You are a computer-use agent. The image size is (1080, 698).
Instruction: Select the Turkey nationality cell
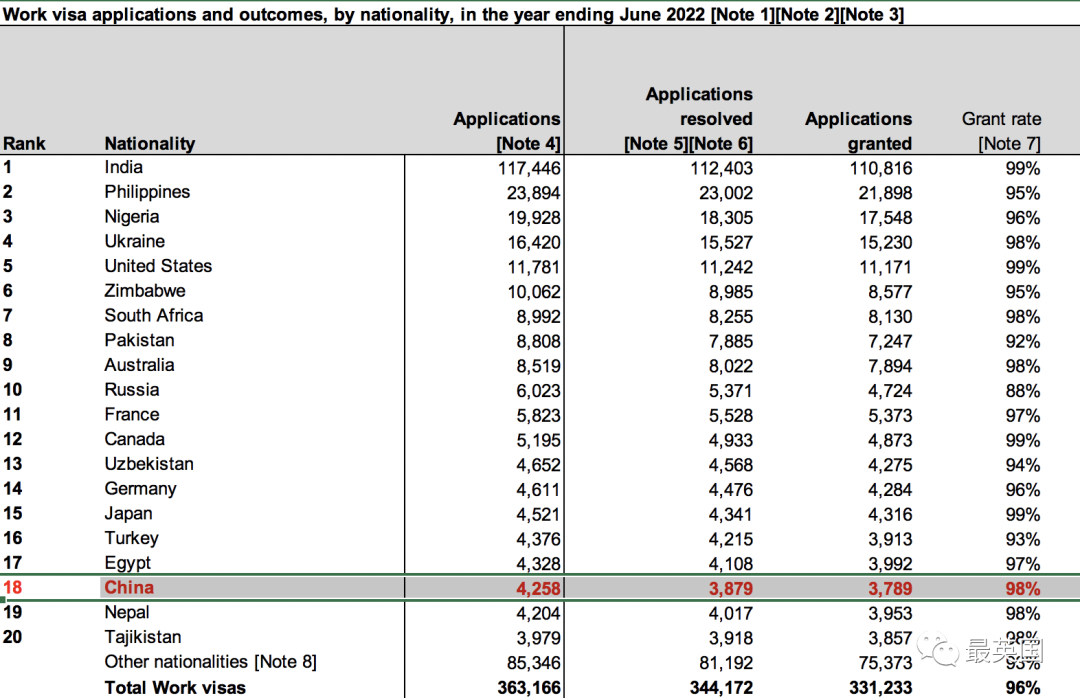[x=132, y=540]
